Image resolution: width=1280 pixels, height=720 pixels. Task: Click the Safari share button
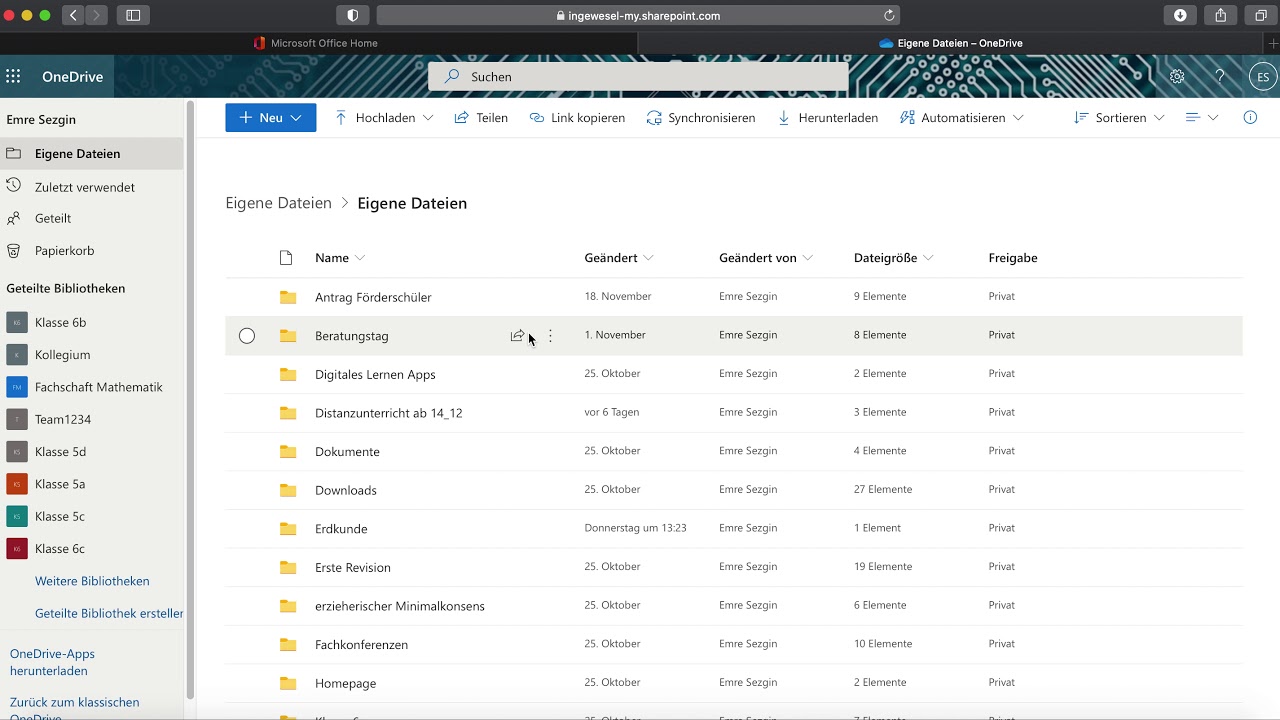1221,15
